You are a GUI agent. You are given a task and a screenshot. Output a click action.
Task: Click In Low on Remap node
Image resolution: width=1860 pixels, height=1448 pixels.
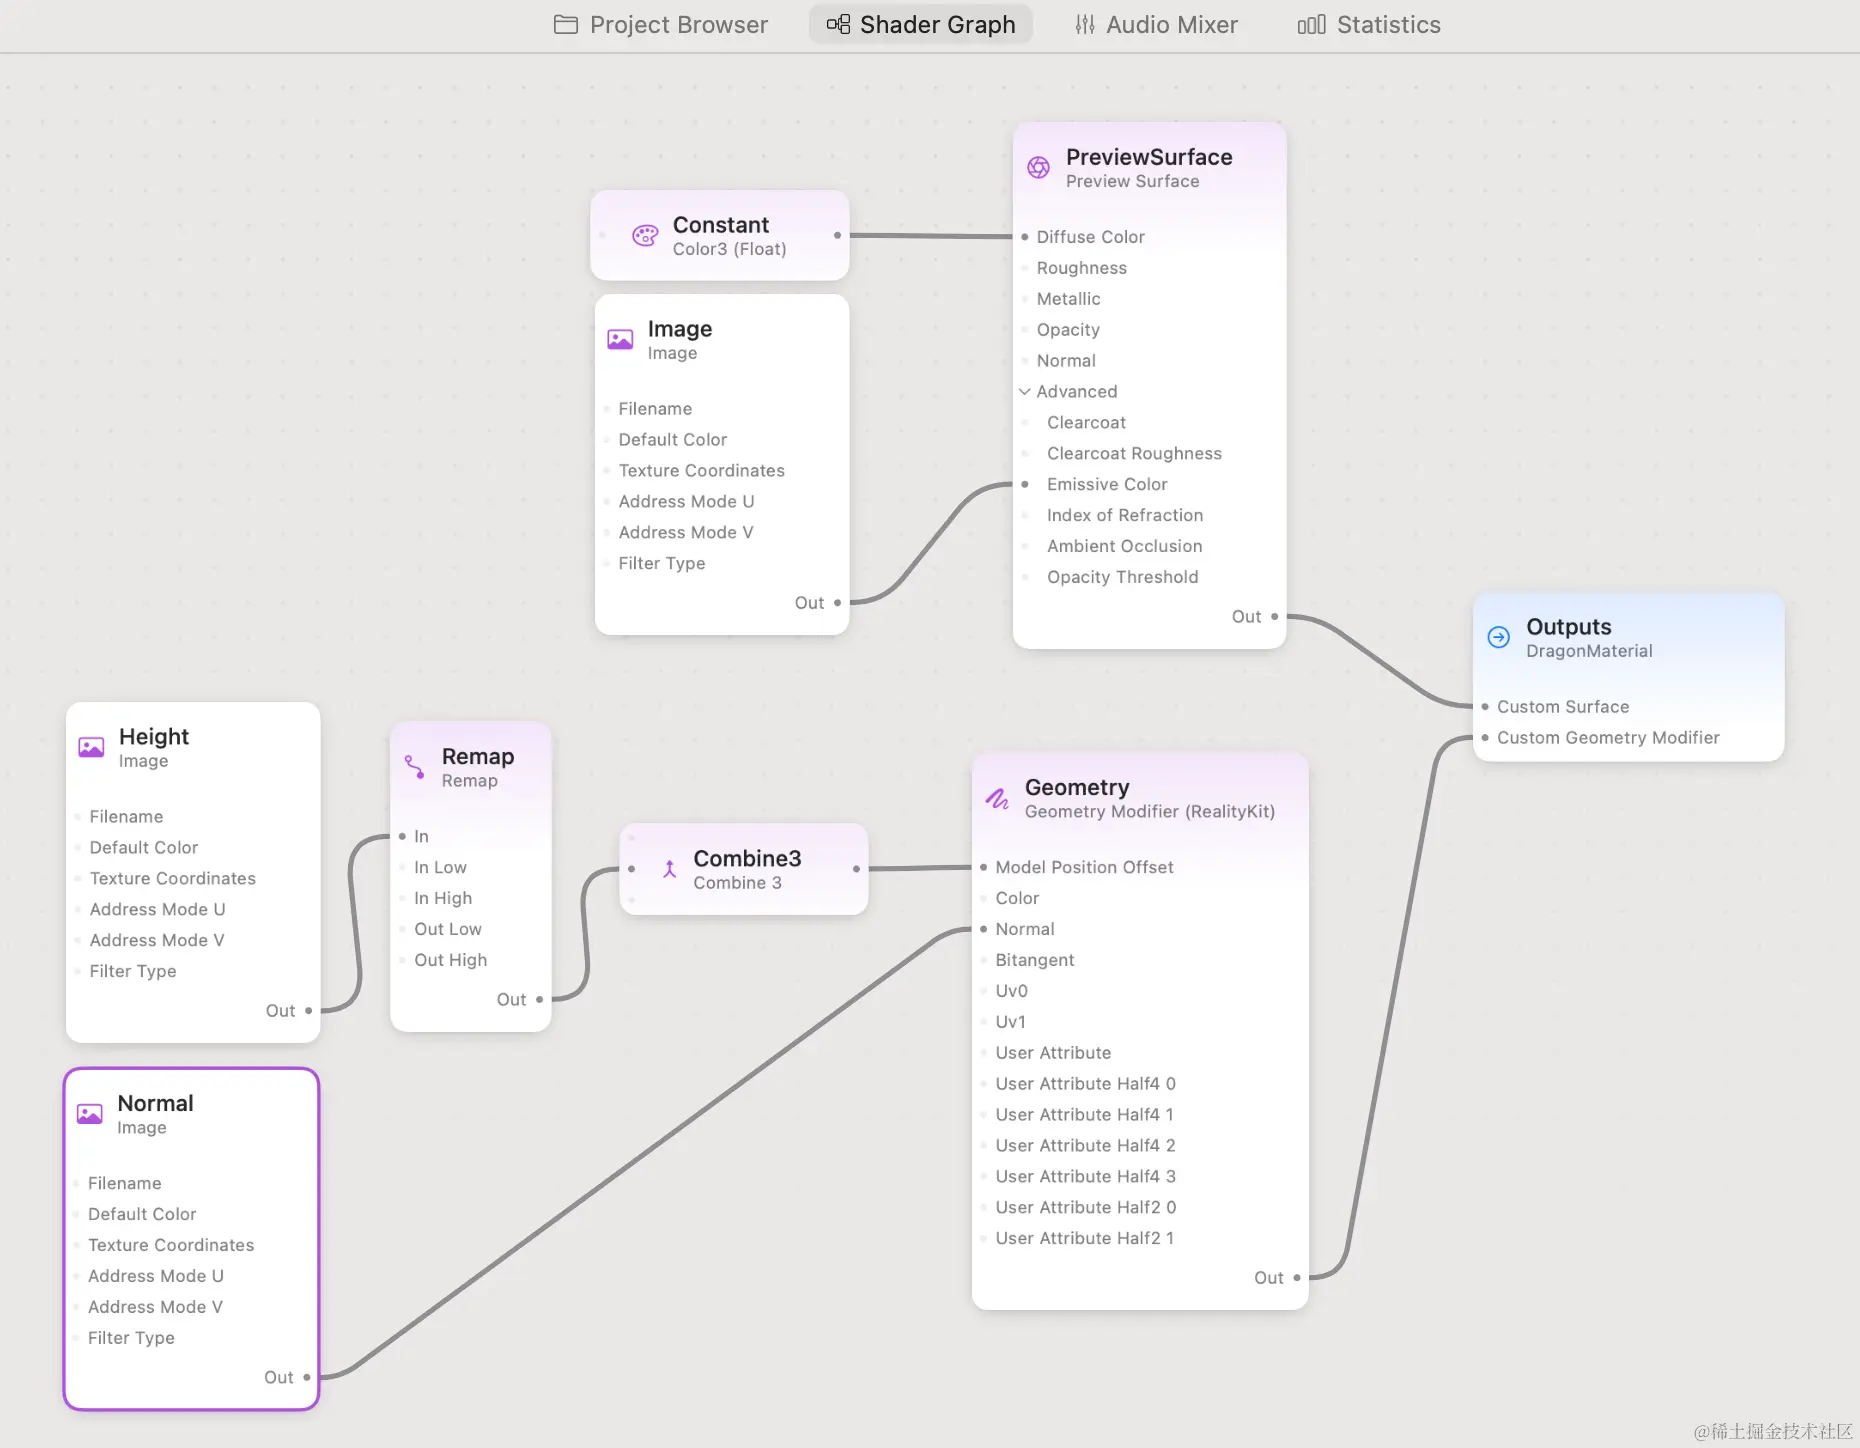click(x=440, y=867)
